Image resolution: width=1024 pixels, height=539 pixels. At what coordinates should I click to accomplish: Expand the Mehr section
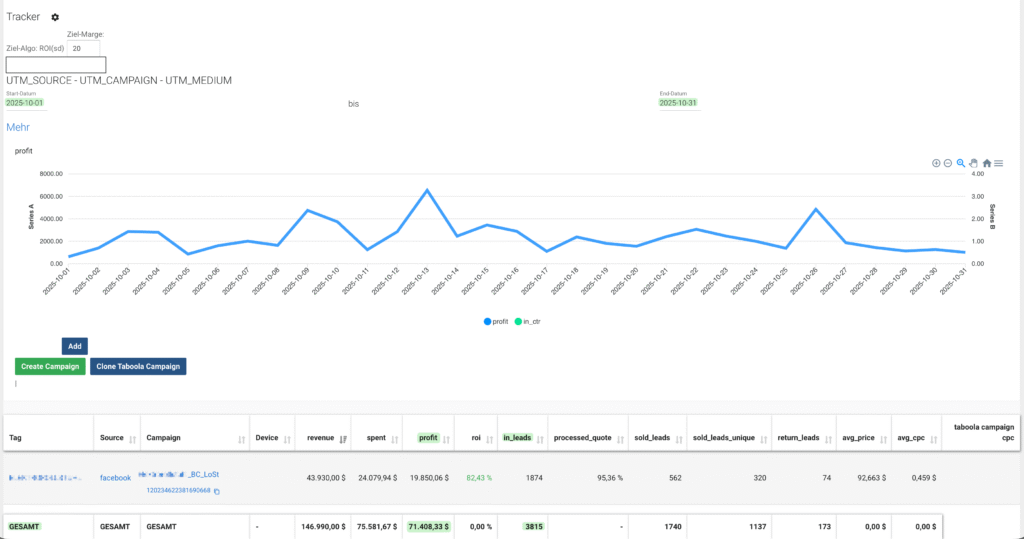point(18,127)
